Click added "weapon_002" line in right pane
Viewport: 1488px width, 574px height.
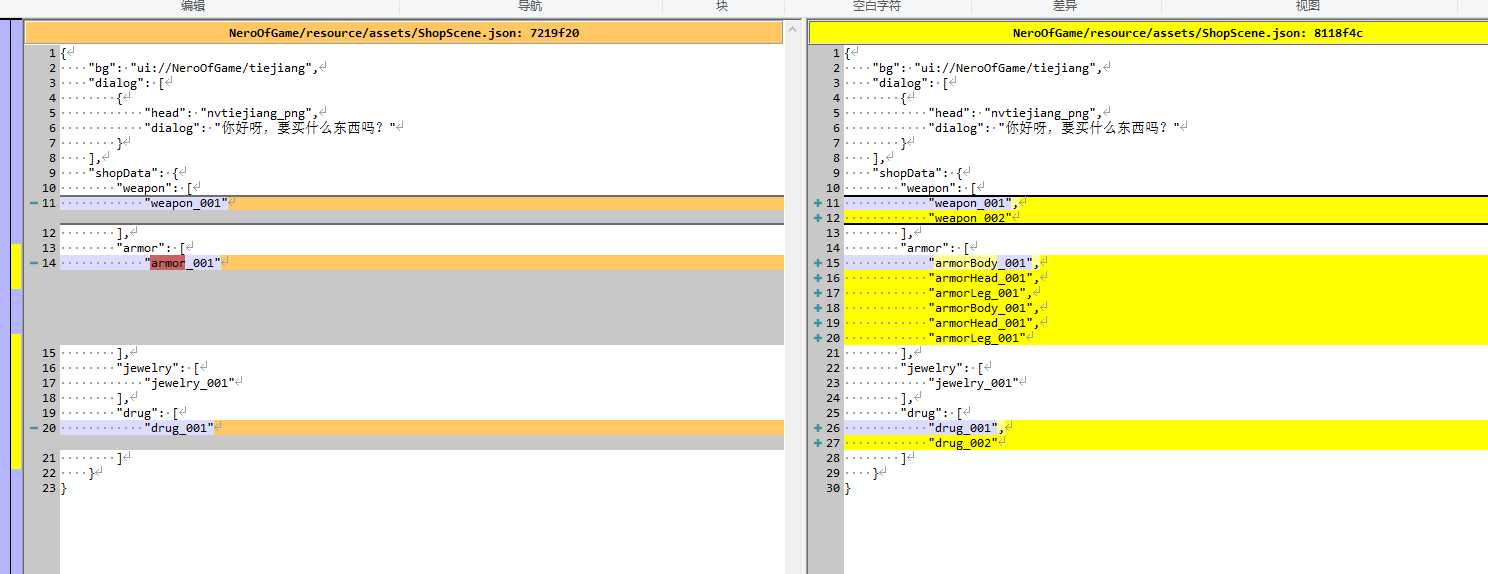coord(1166,218)
